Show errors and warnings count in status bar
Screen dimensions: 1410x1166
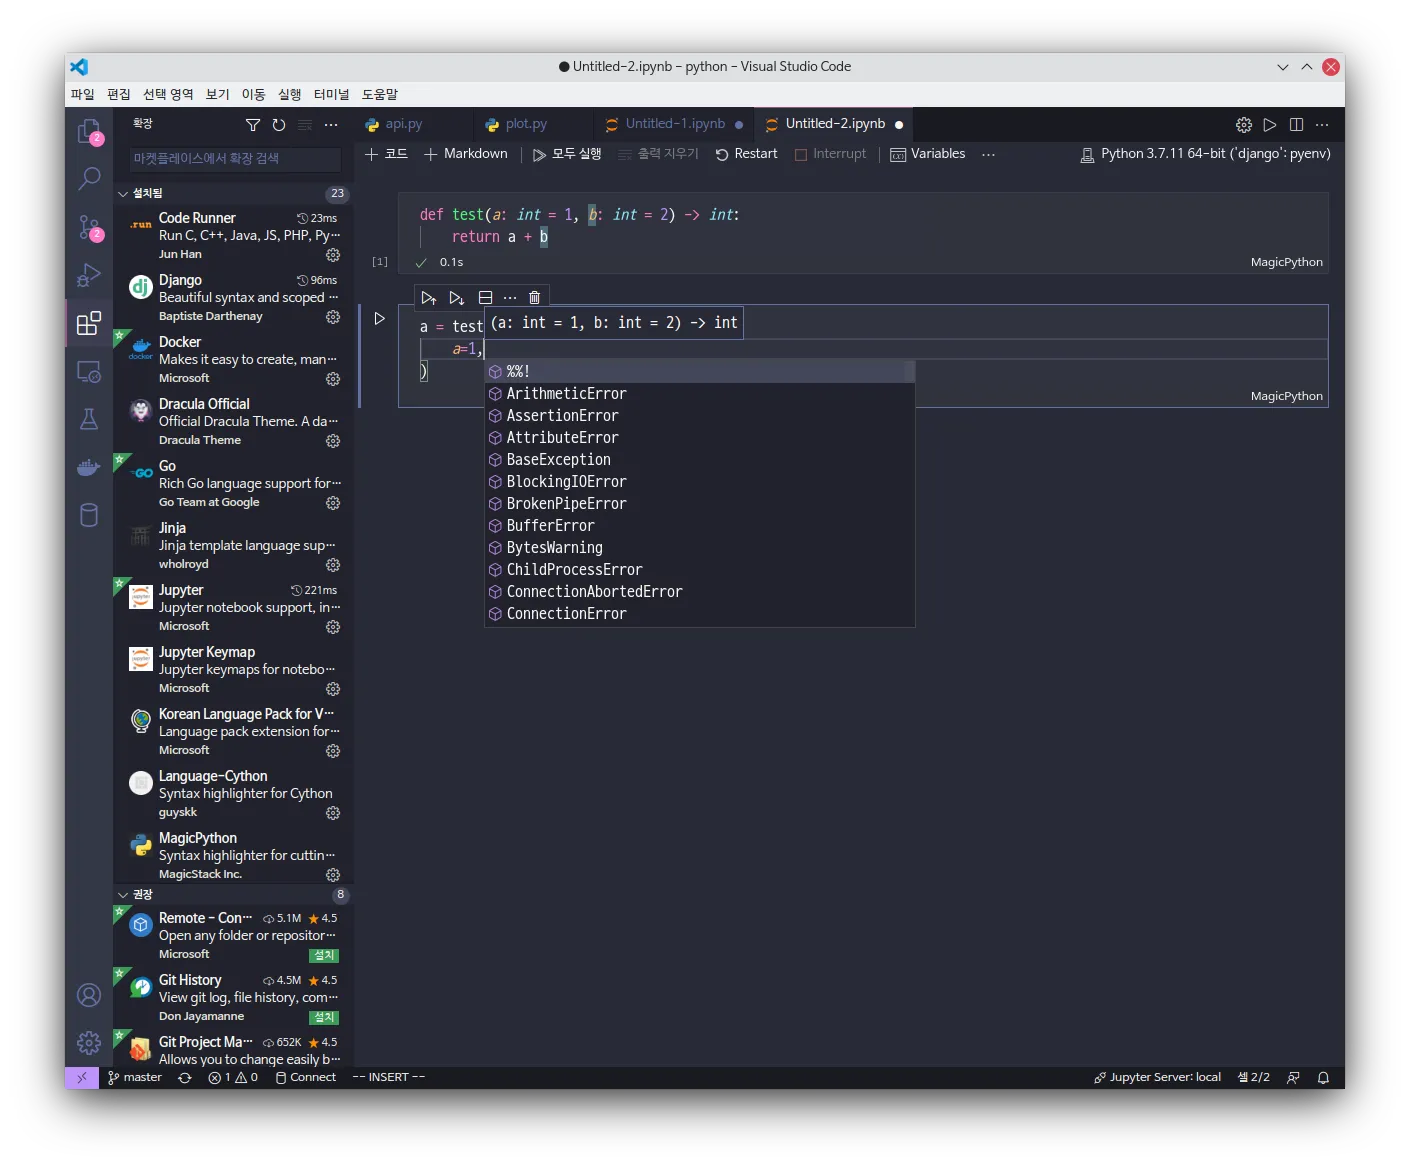tap(233, 1078)
